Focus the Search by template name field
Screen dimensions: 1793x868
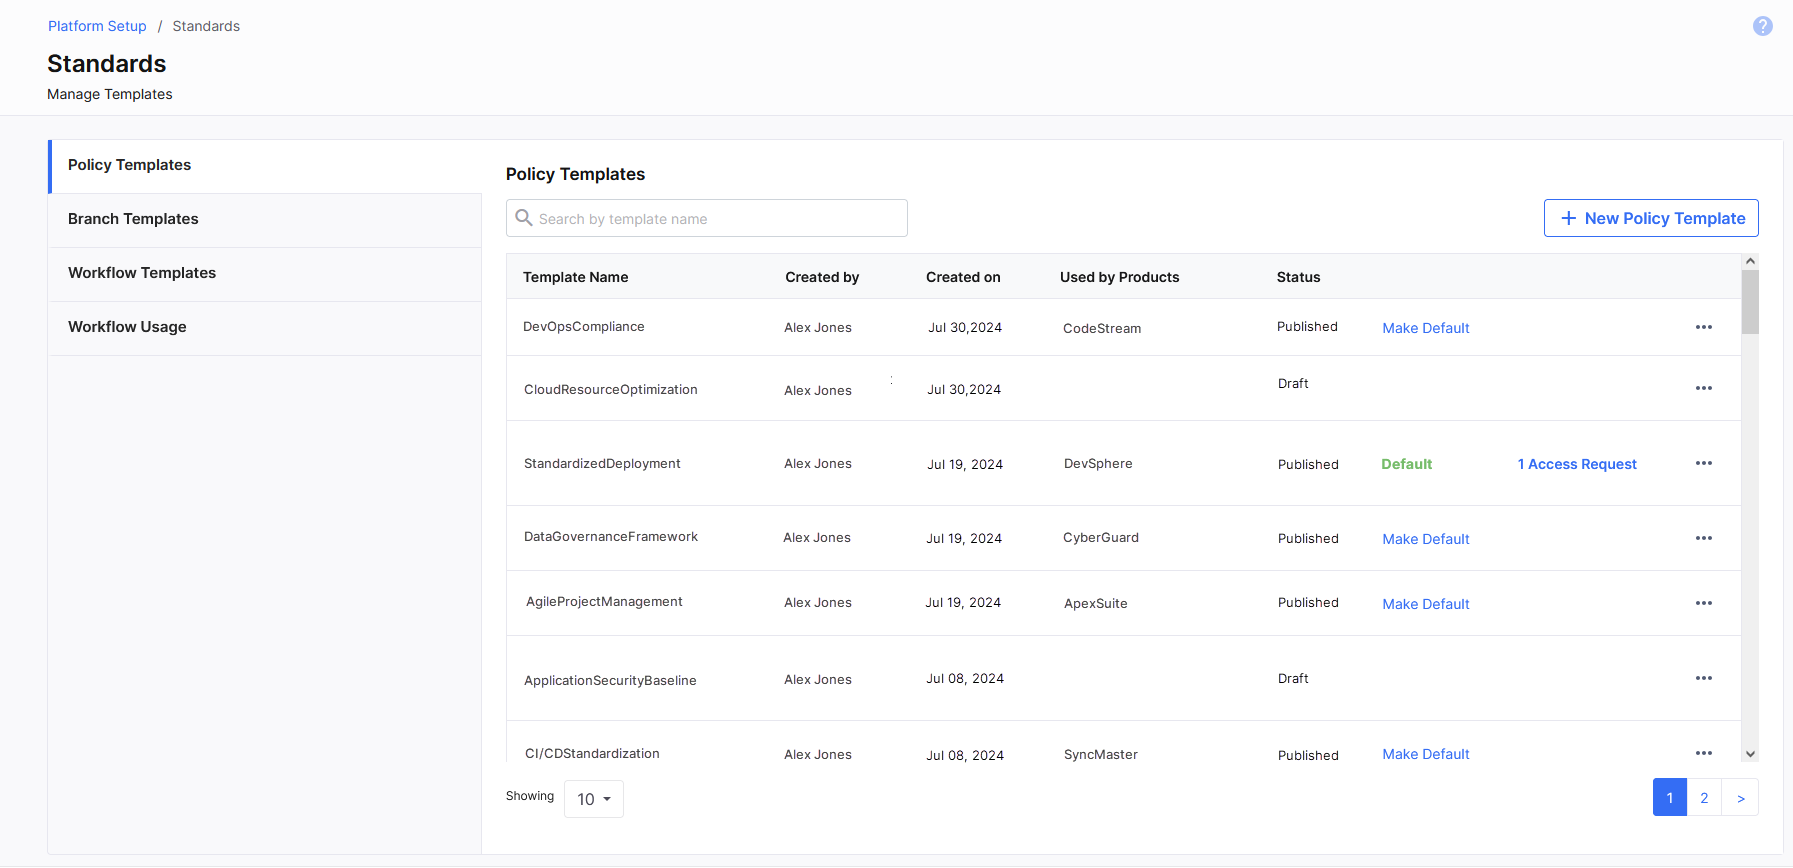point(707,218)
